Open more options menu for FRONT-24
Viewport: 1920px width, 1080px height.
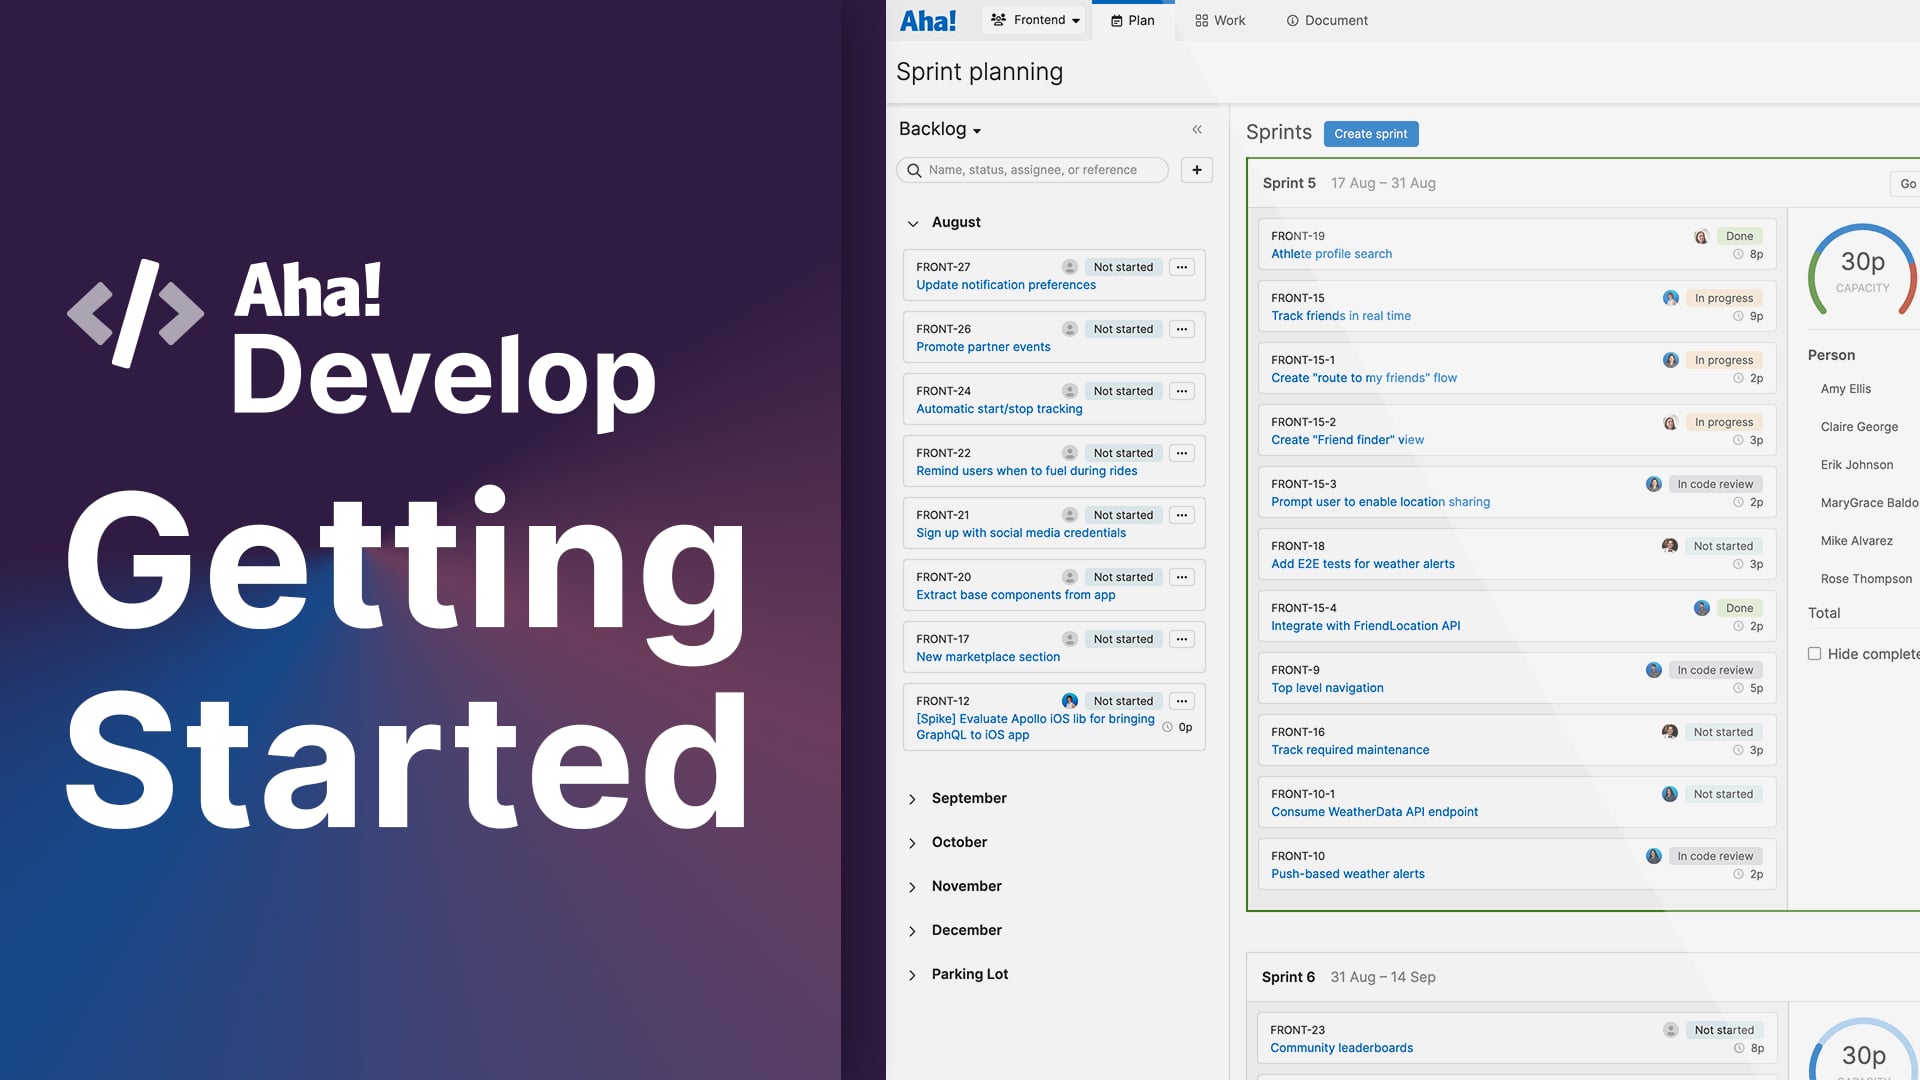[1182, 391]
